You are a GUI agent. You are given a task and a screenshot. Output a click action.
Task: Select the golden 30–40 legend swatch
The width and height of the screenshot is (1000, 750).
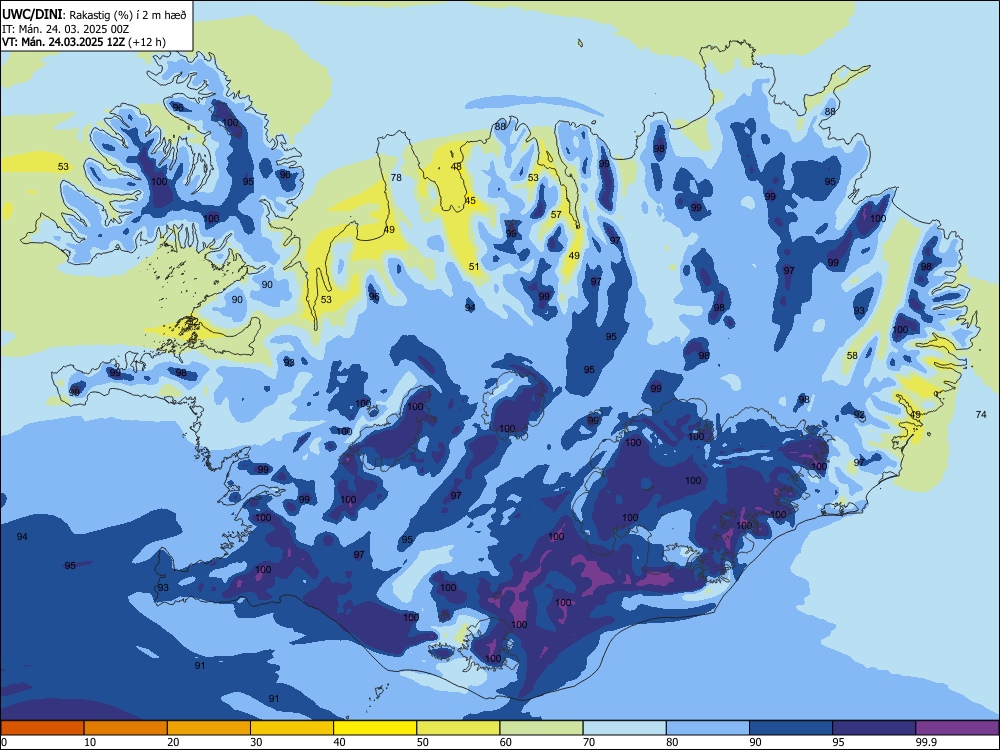point(292,728)
